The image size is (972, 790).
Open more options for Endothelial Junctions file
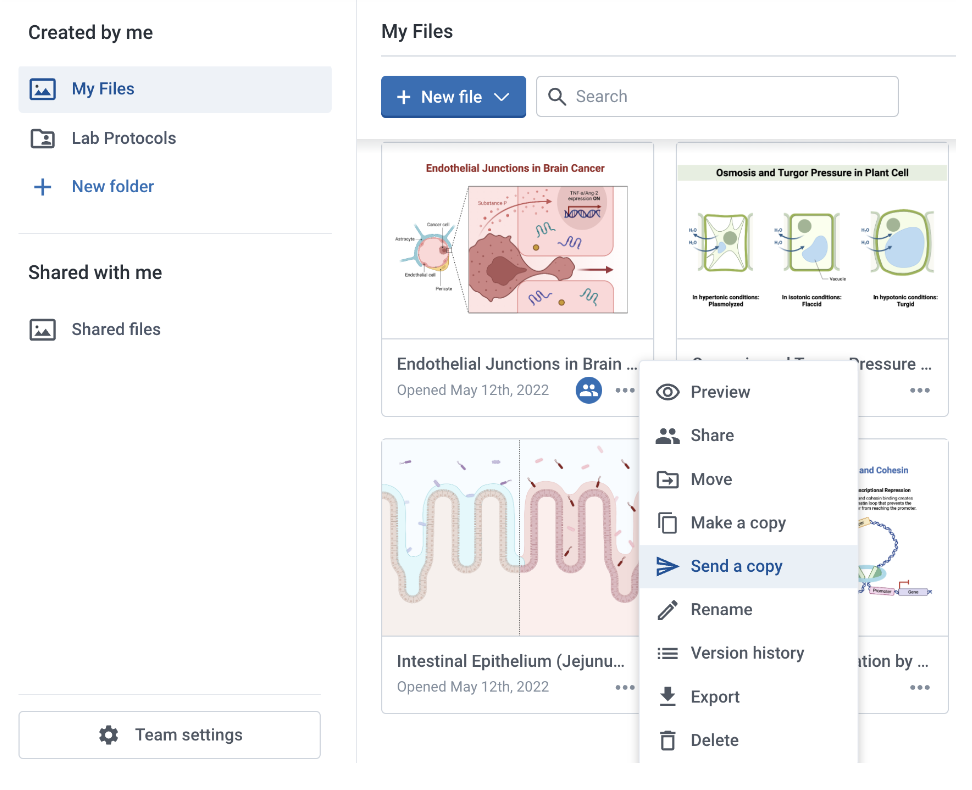pyautogui.click(x=625, y=390)
